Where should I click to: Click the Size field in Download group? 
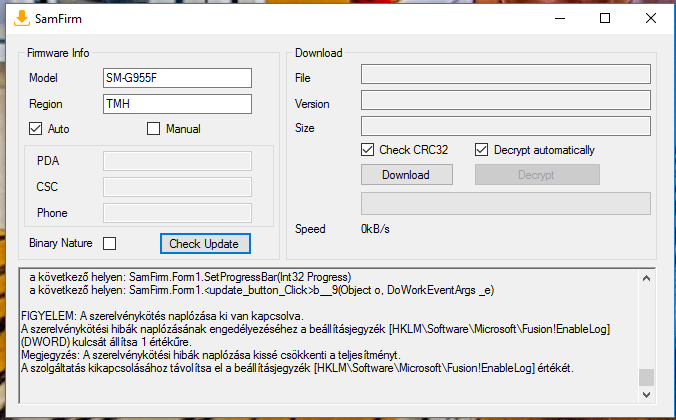(x=506, y=126)
